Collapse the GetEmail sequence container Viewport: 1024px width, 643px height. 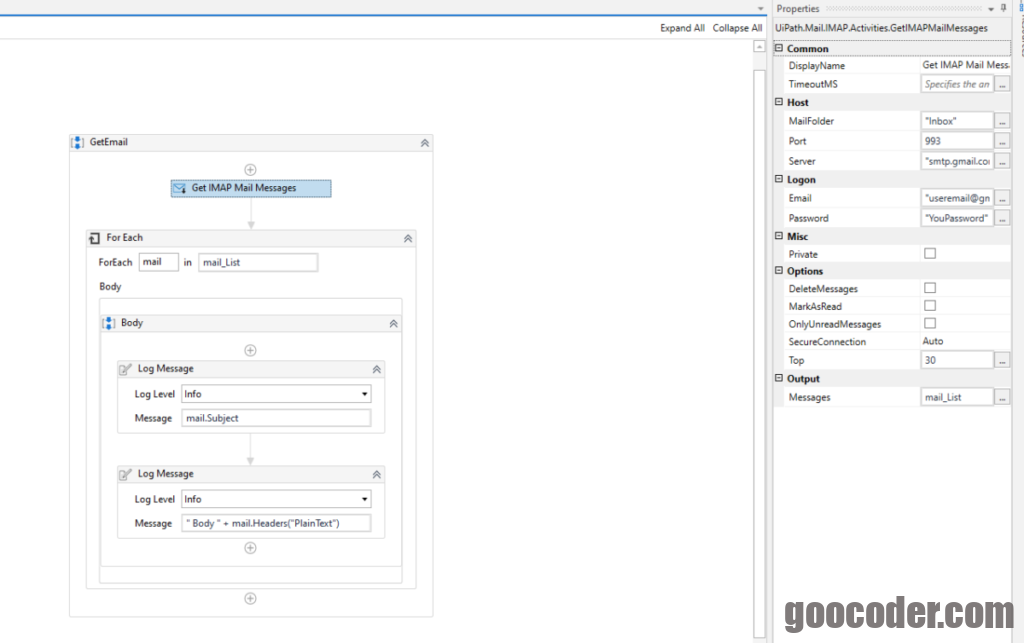pyautogui.click(x=424, y=143)
